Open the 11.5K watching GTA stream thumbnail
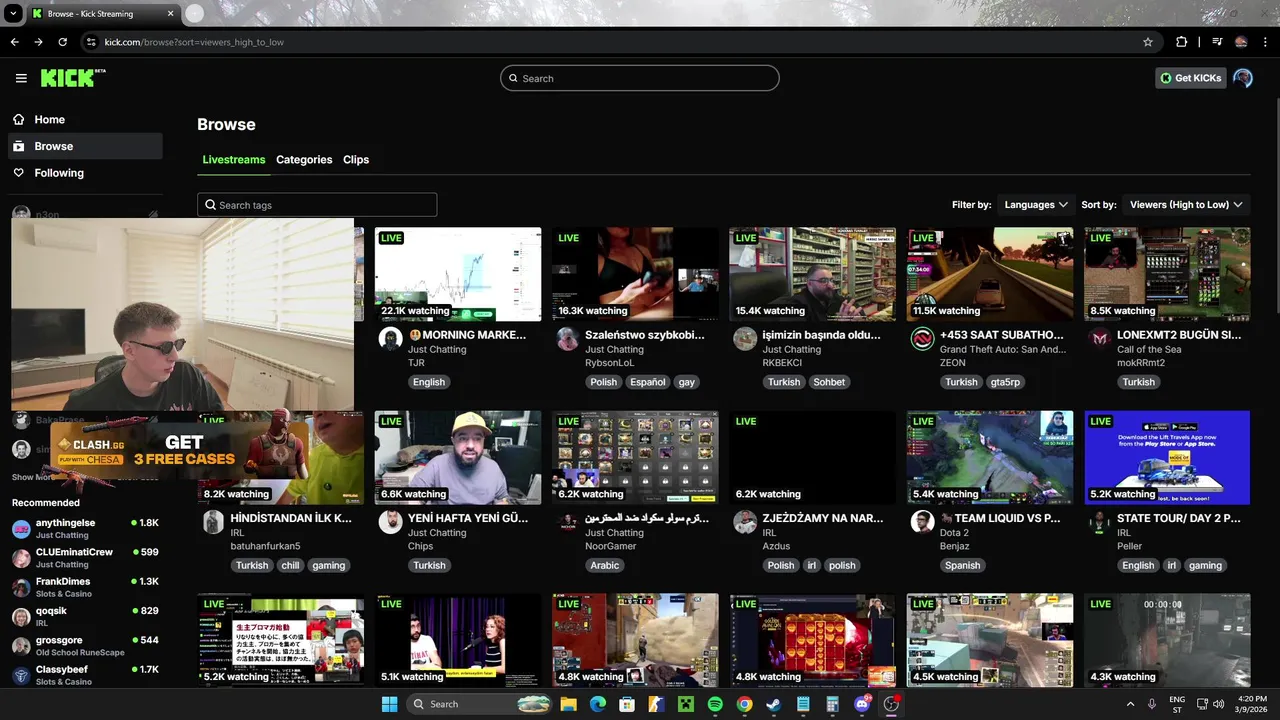Viewport: 1280px width, 720px height. [x=990, y=274]
